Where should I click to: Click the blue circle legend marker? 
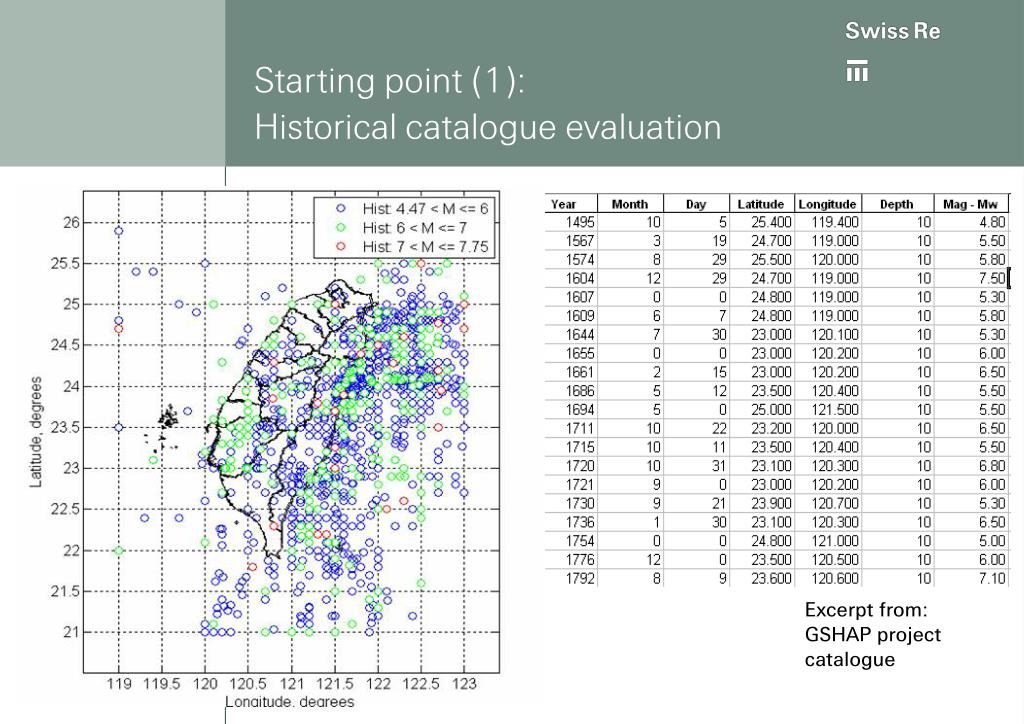(340, 209)
